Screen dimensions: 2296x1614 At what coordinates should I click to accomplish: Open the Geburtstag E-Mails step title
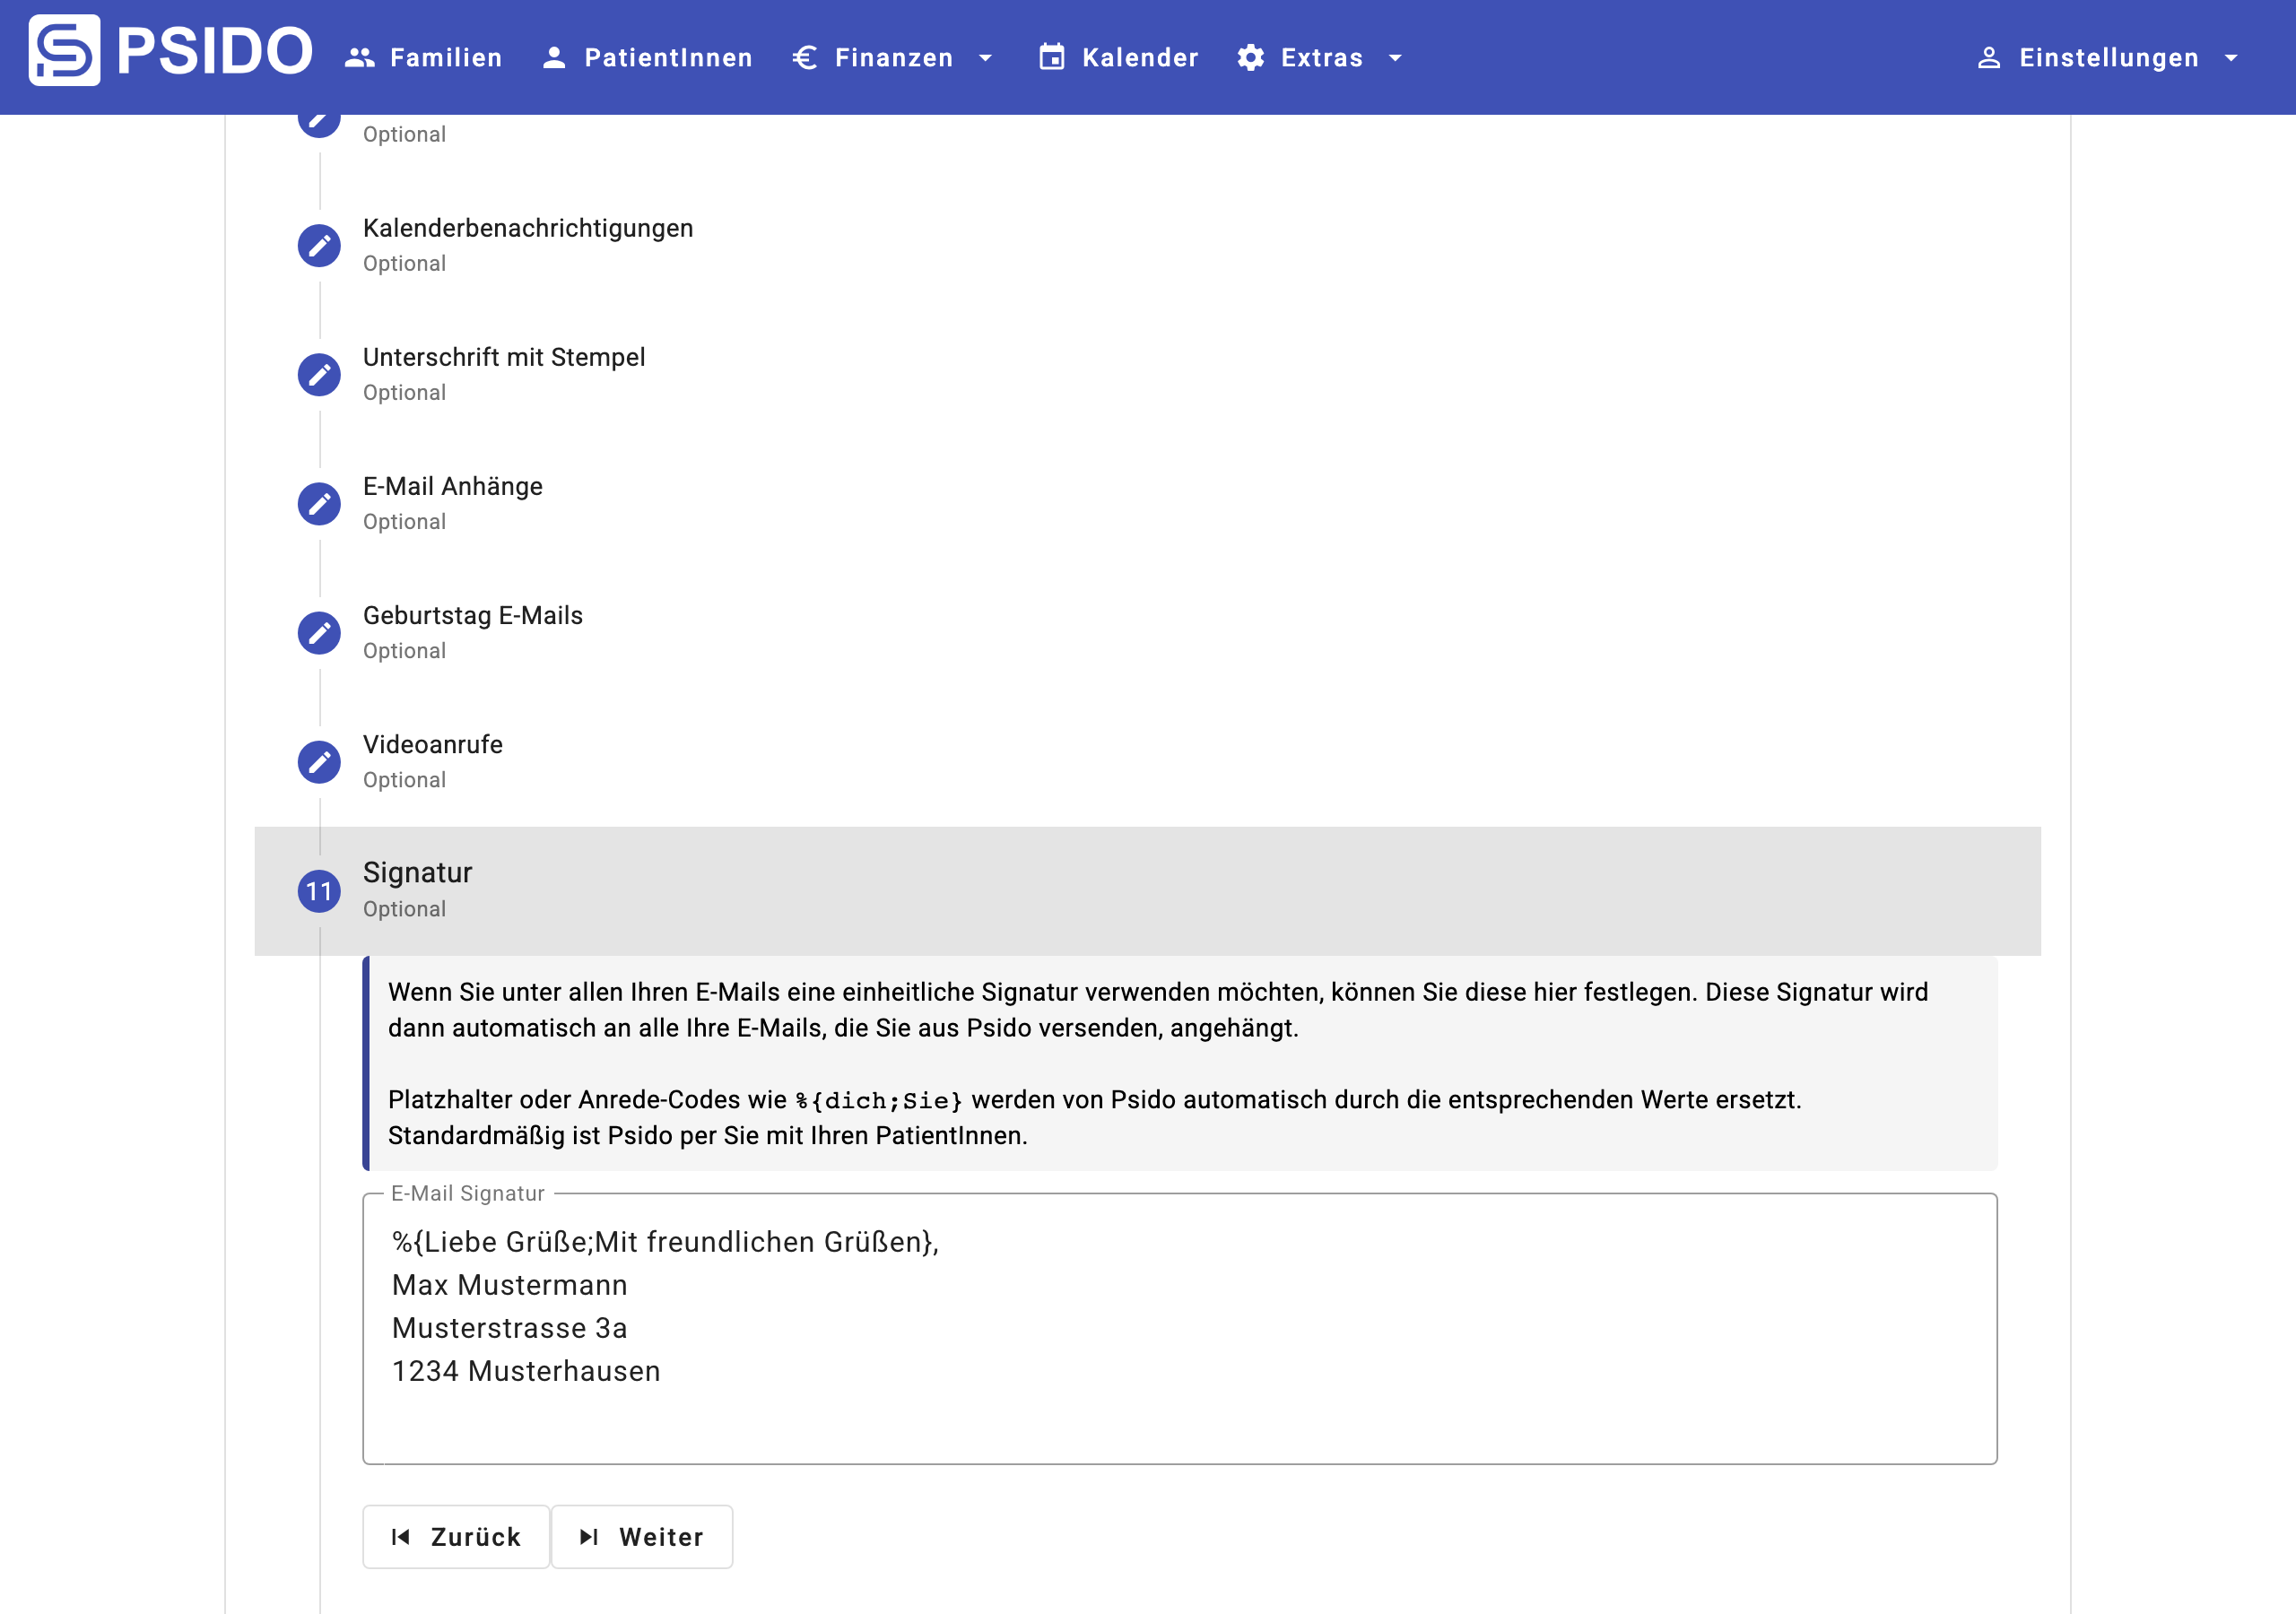[472, 615]
